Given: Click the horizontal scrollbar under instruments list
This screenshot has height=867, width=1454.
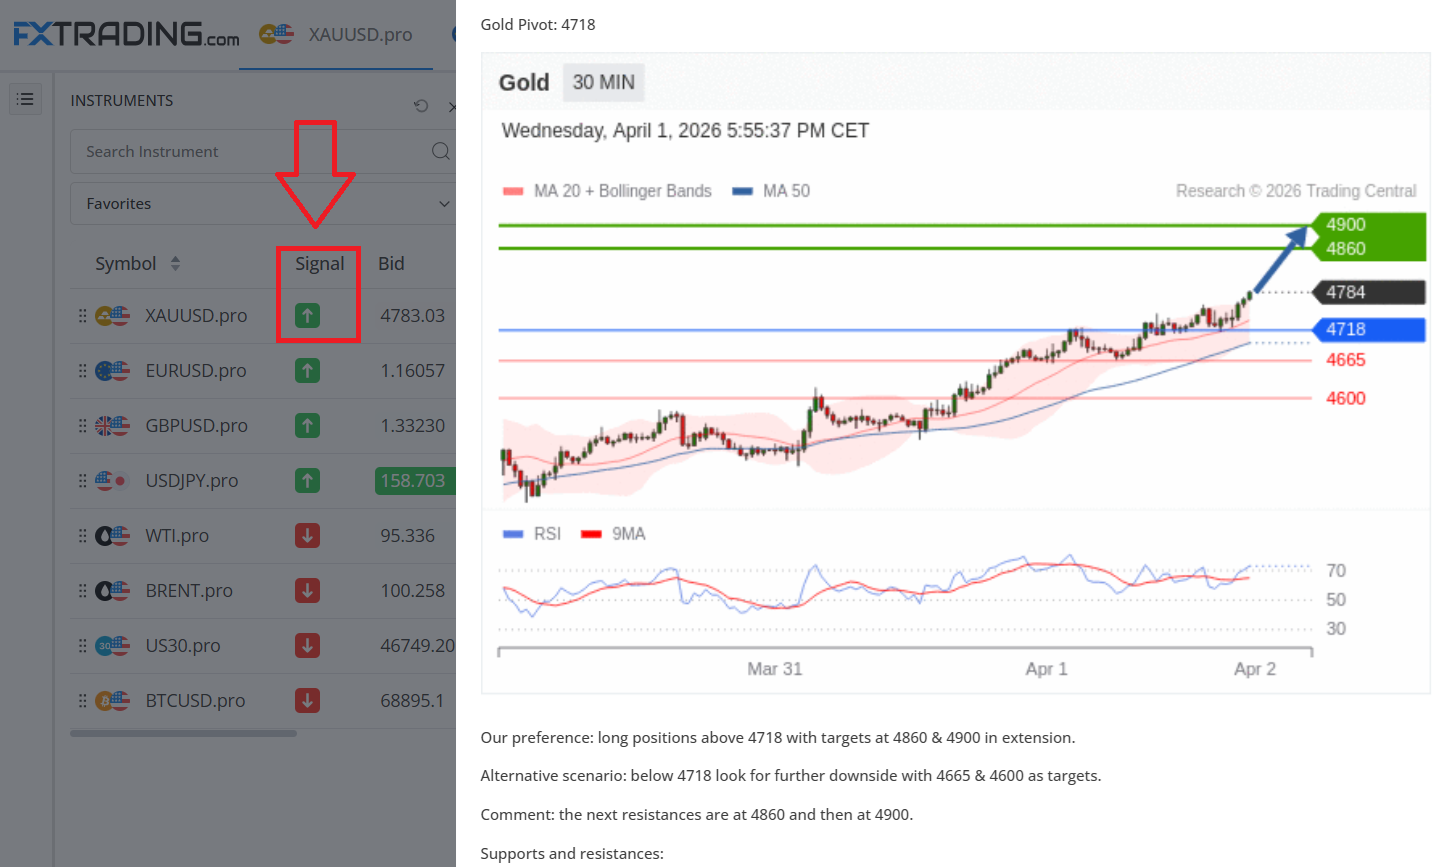Looking at the screenshot, I should tap(183, 733).
